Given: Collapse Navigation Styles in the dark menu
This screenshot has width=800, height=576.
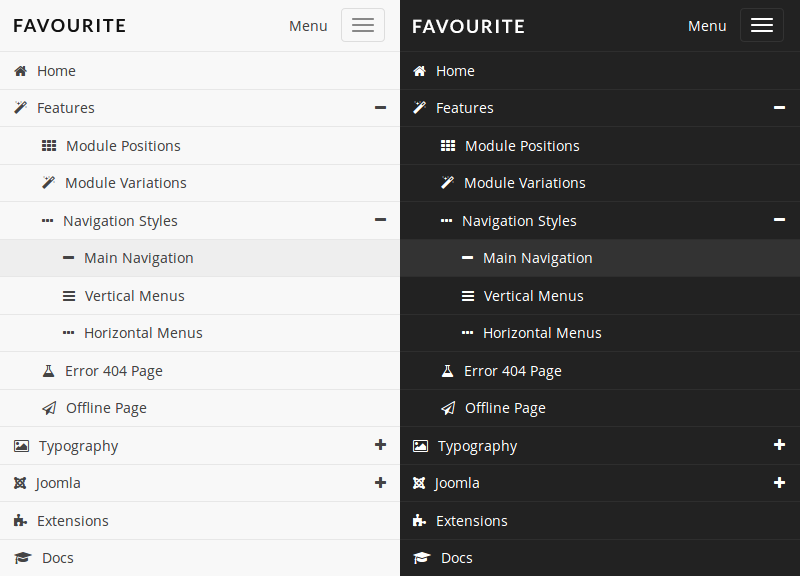Looking at the screenshot, I should (779, 220).
